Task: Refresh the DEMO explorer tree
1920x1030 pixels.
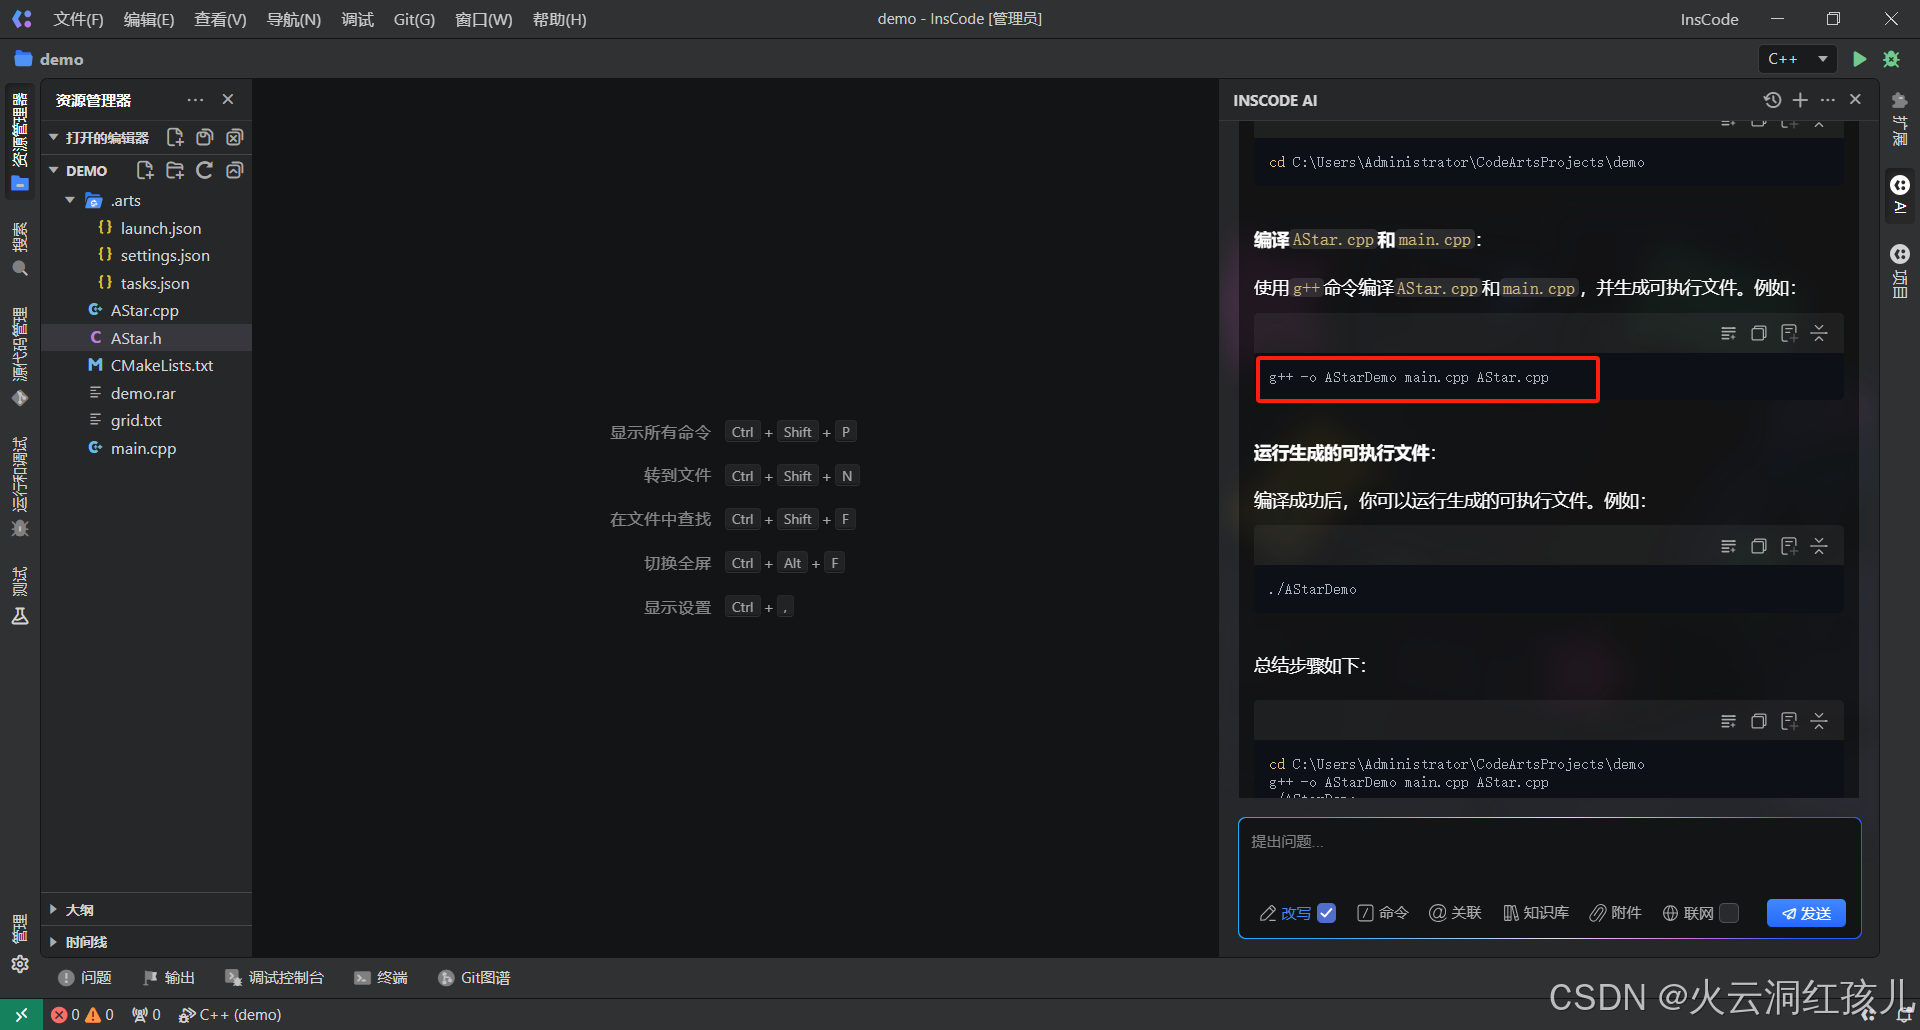Action: [204, 170]
